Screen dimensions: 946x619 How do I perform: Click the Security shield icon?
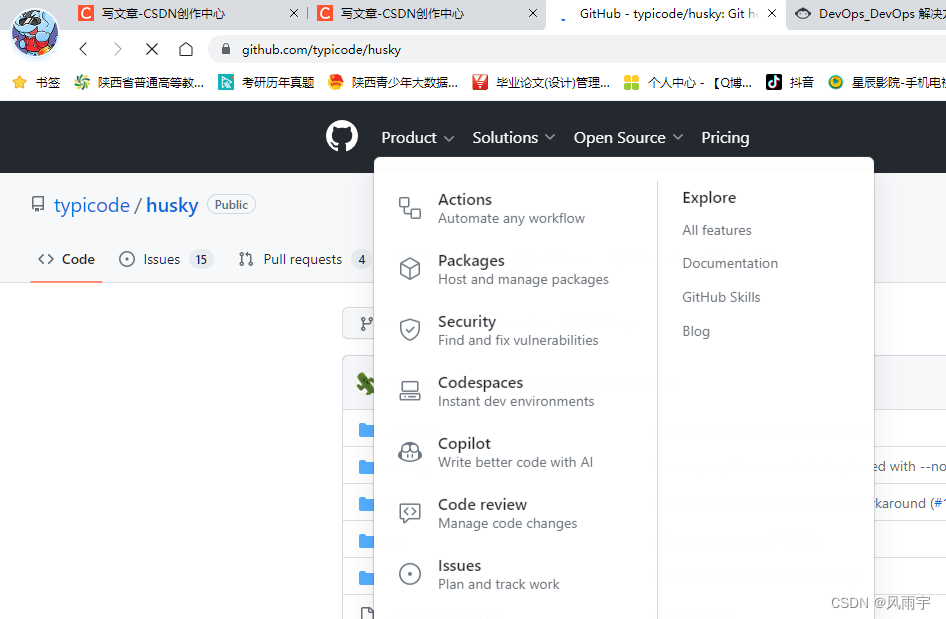point(410,330)
